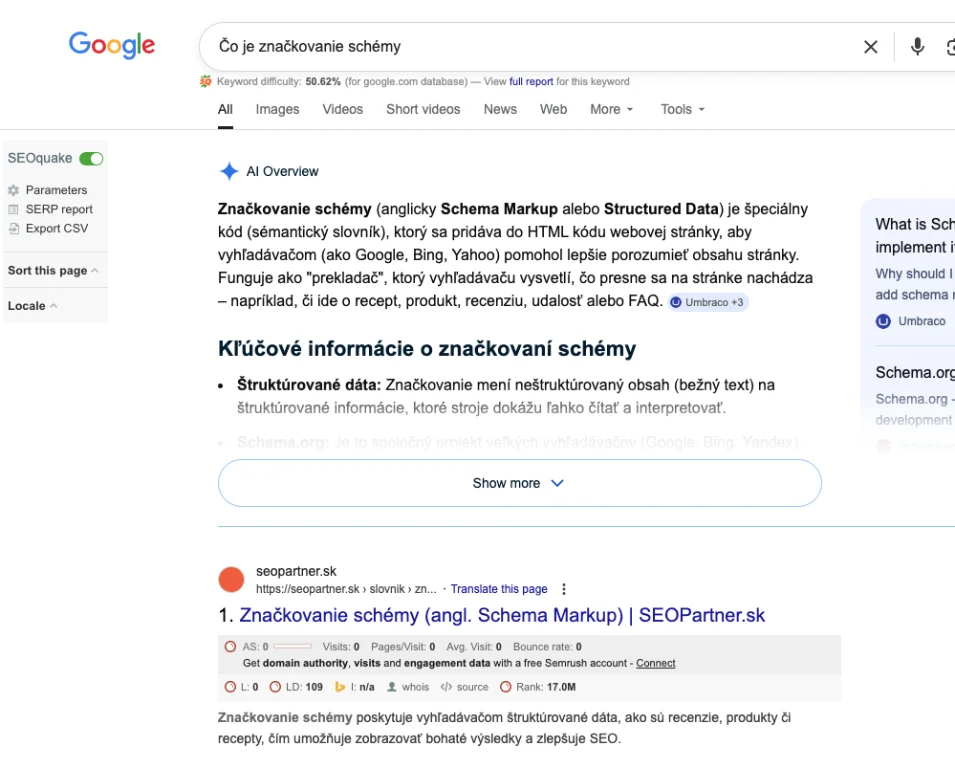Start voice search with the microphone icon
955x768 pixels.
coord(917,47)
